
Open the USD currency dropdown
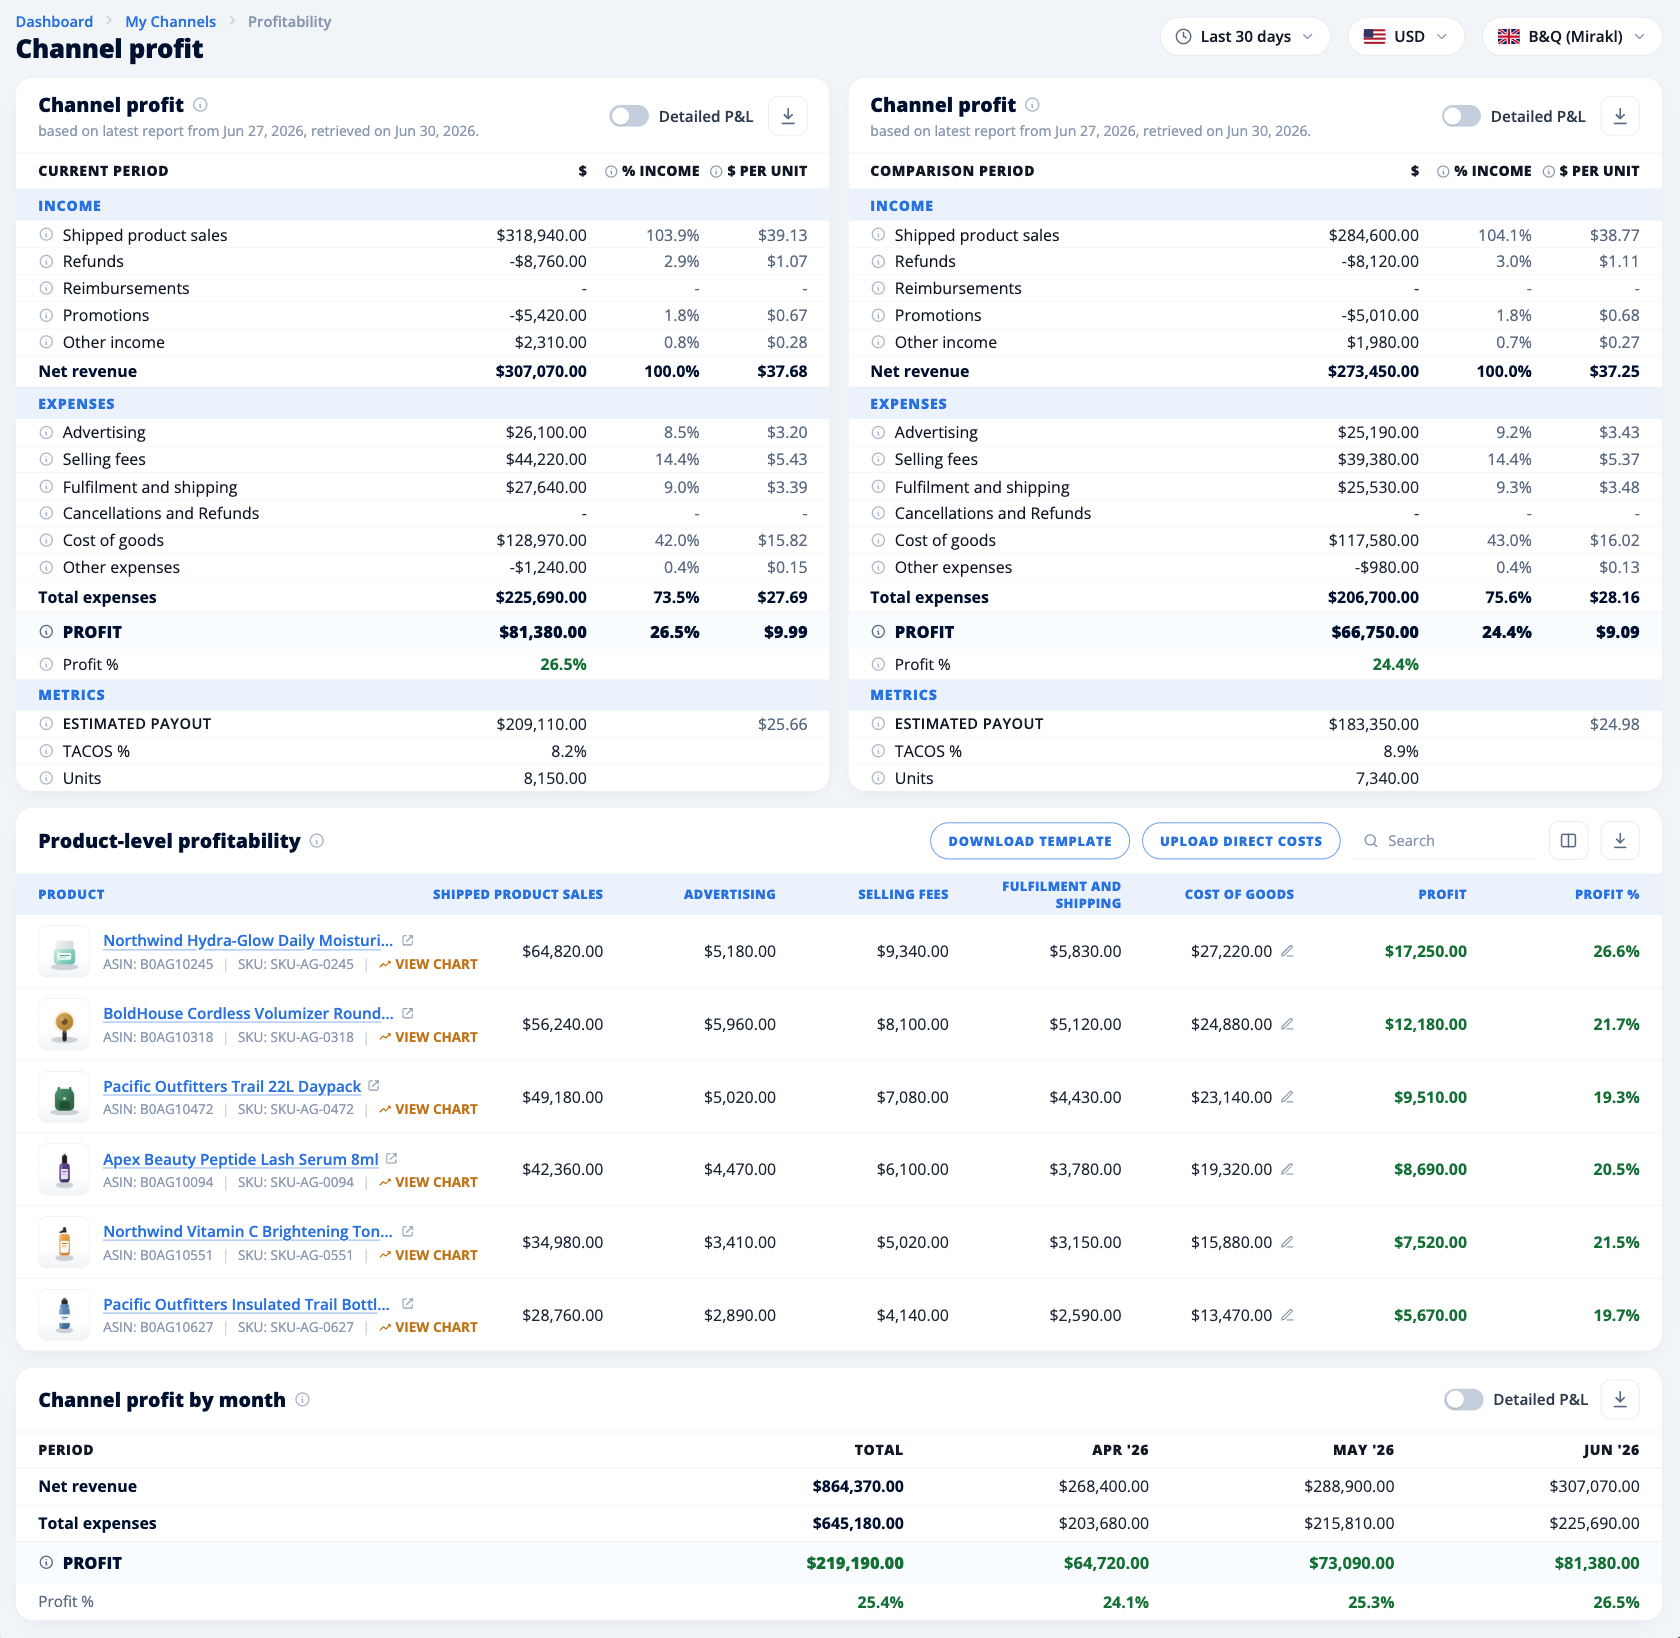(1406, 37)
